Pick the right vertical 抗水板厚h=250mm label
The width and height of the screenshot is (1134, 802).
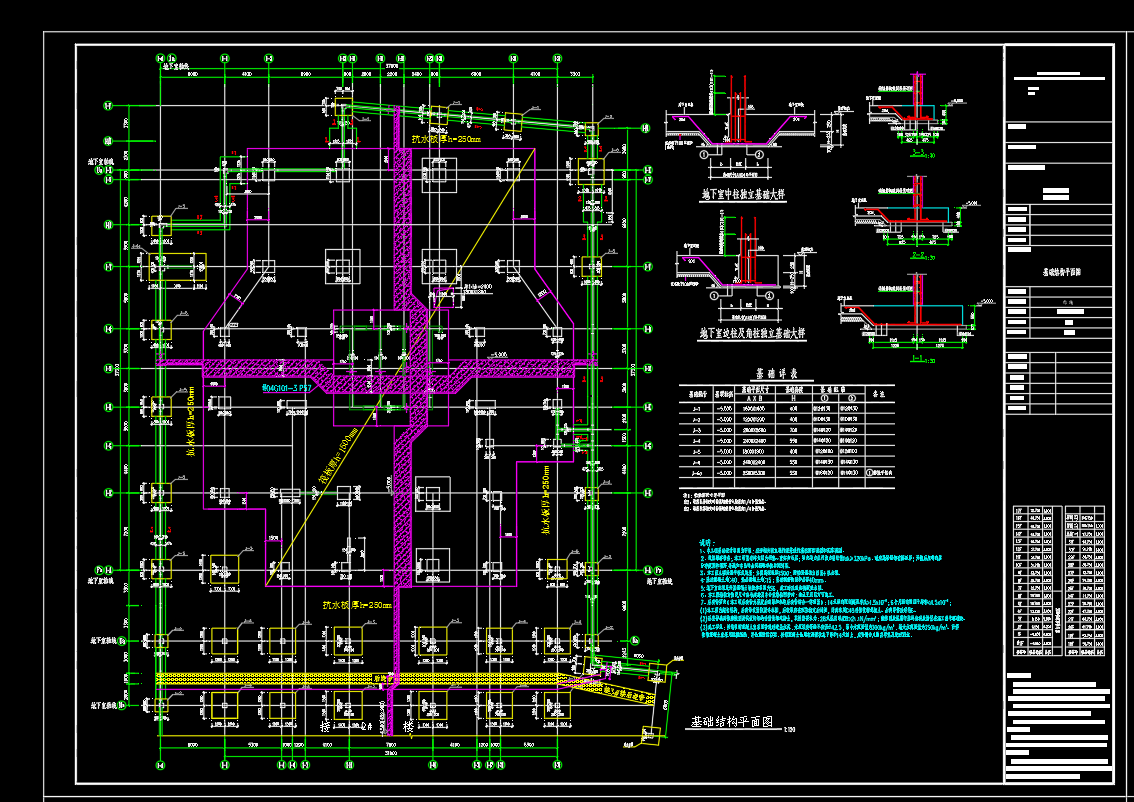545,499
